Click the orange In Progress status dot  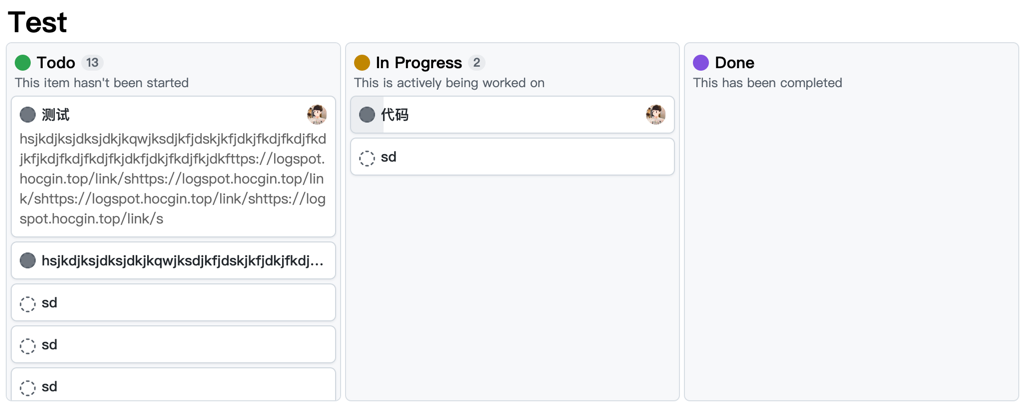(x=362, y=62)
